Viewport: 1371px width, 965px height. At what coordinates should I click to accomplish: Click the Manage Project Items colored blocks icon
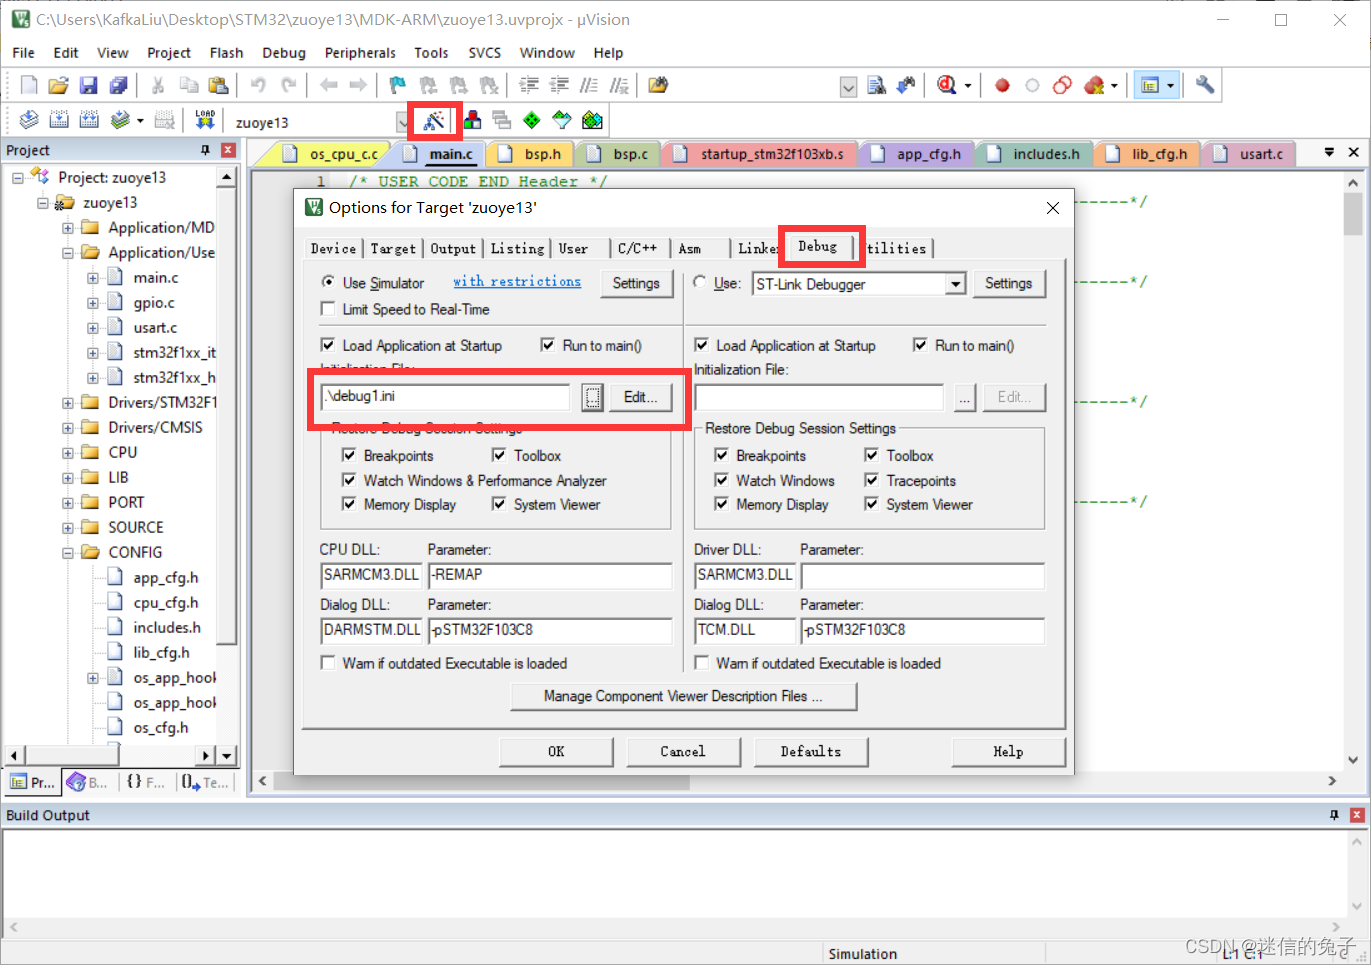click(x=472, y=121)
